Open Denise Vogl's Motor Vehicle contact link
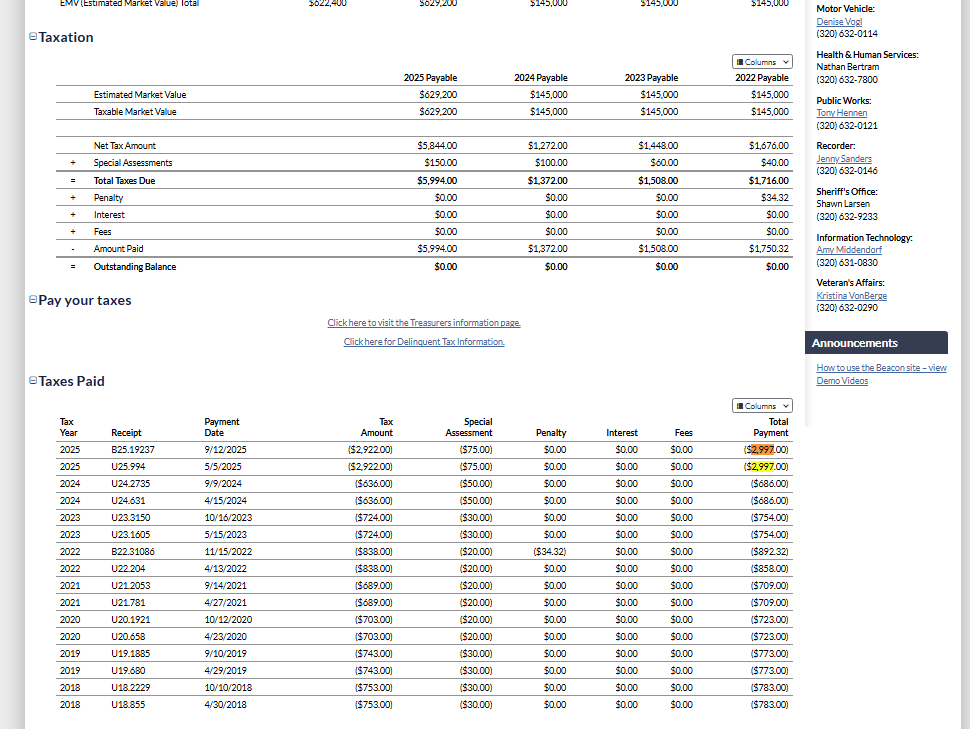 point(837,21)
